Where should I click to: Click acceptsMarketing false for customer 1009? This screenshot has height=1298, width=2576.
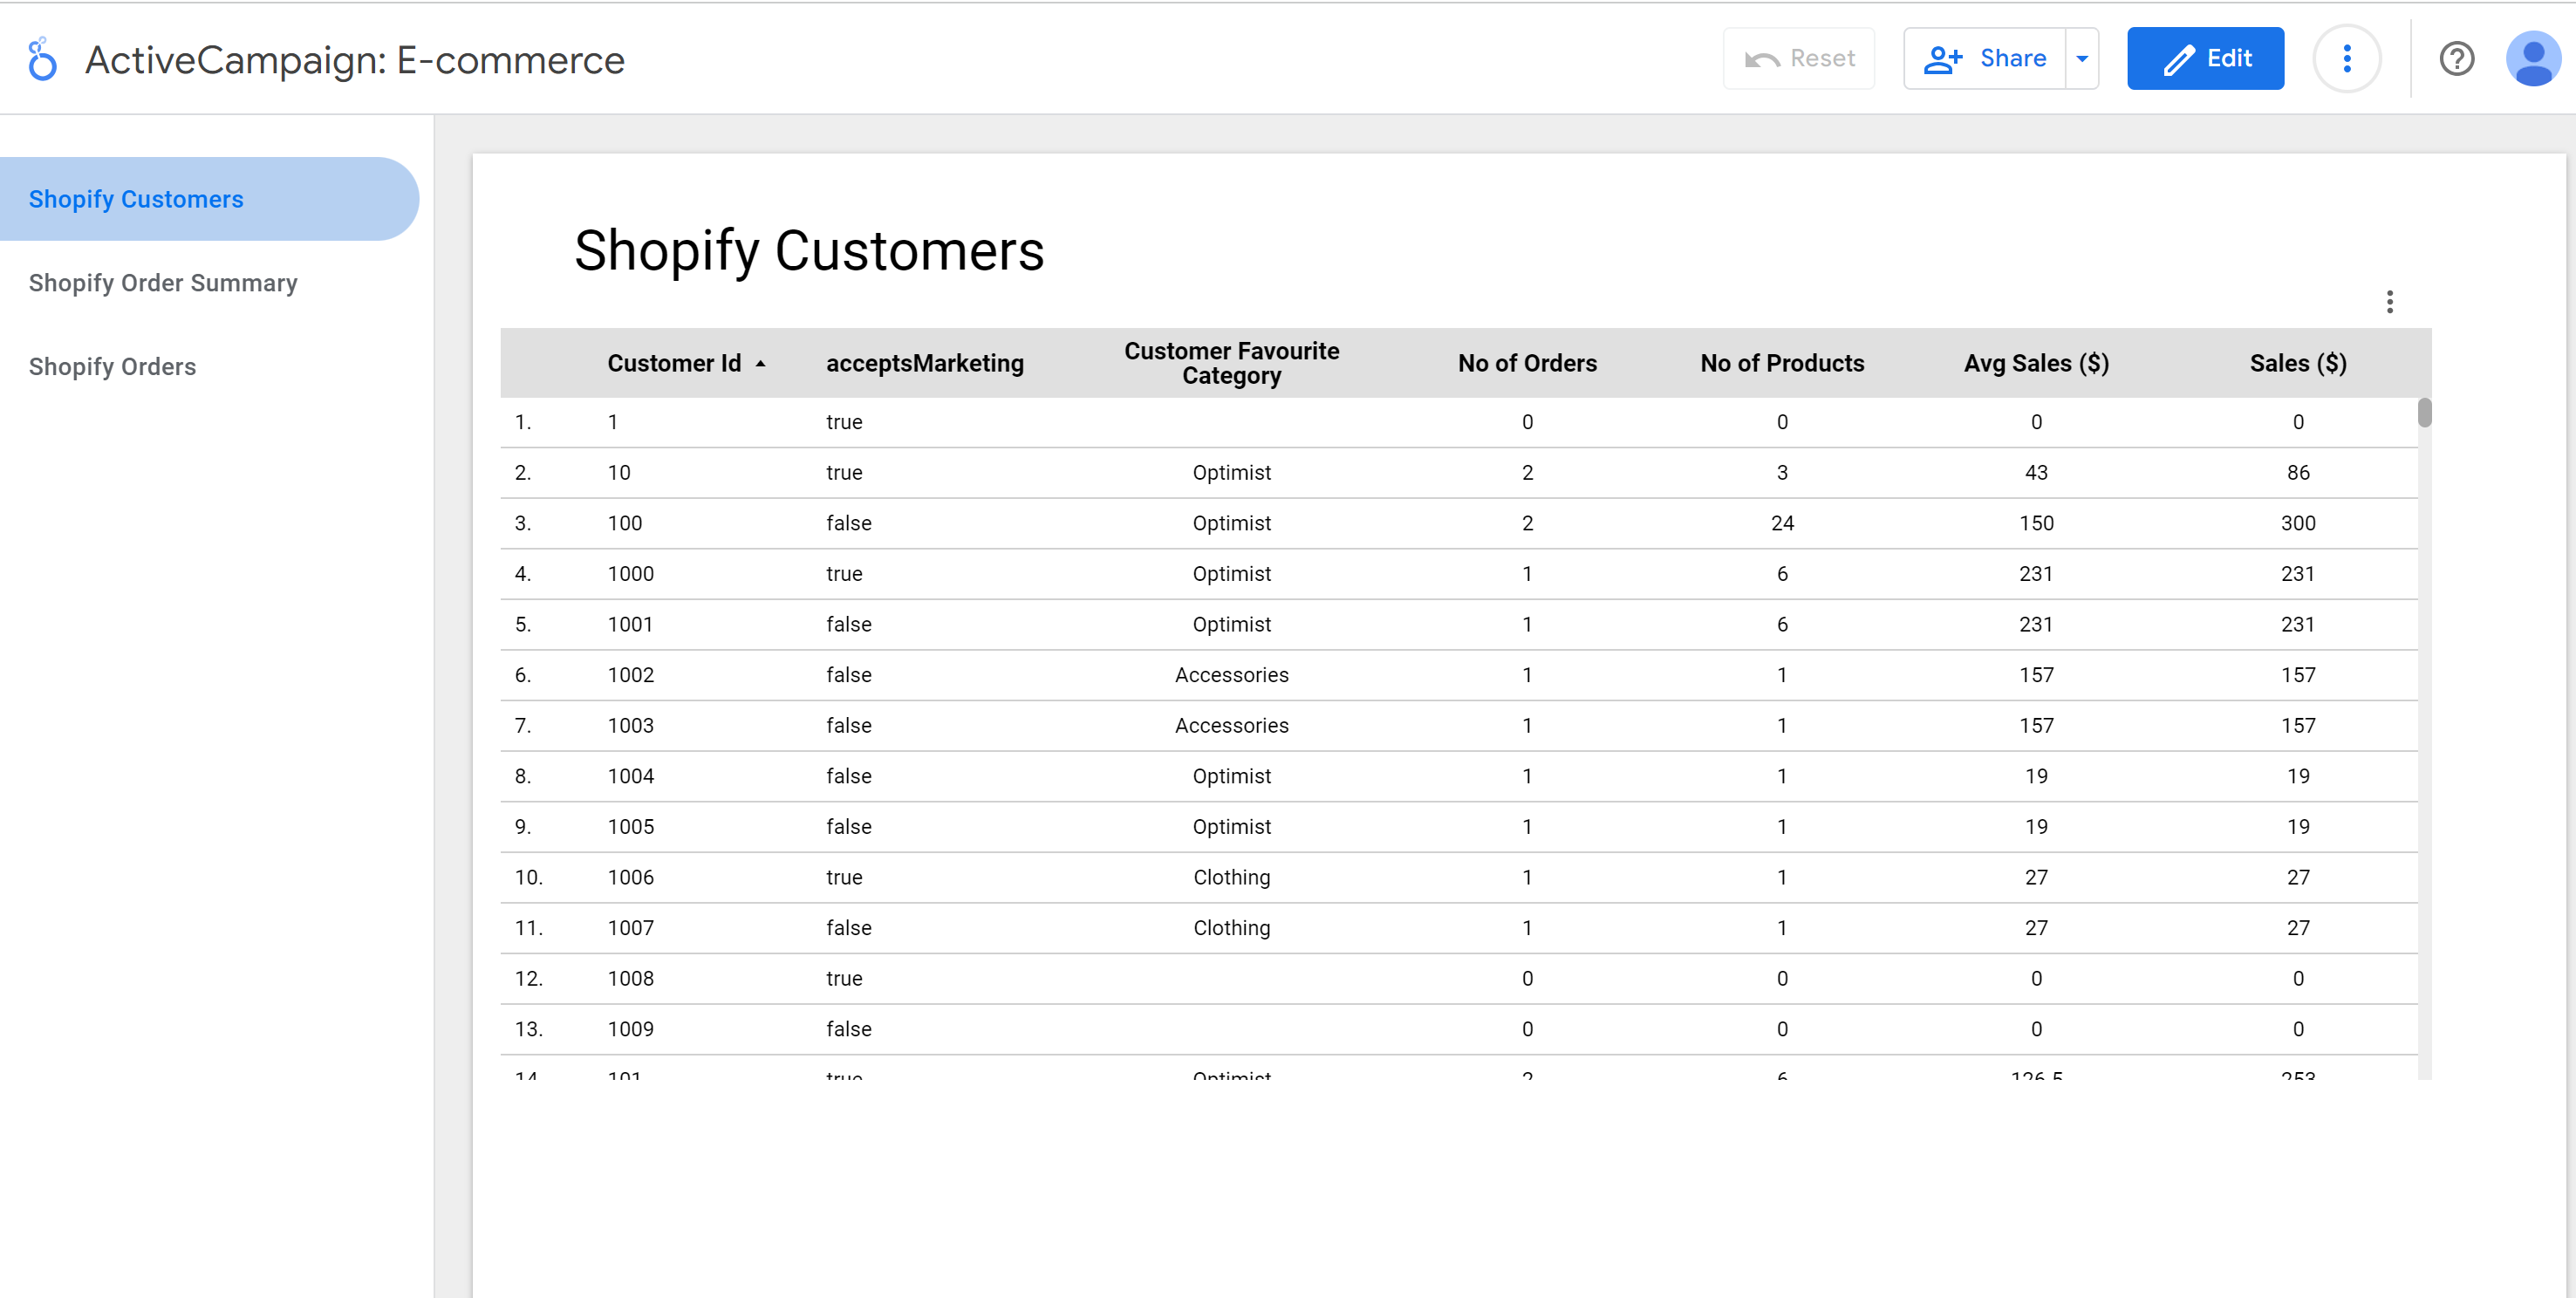click(848, 1029)
